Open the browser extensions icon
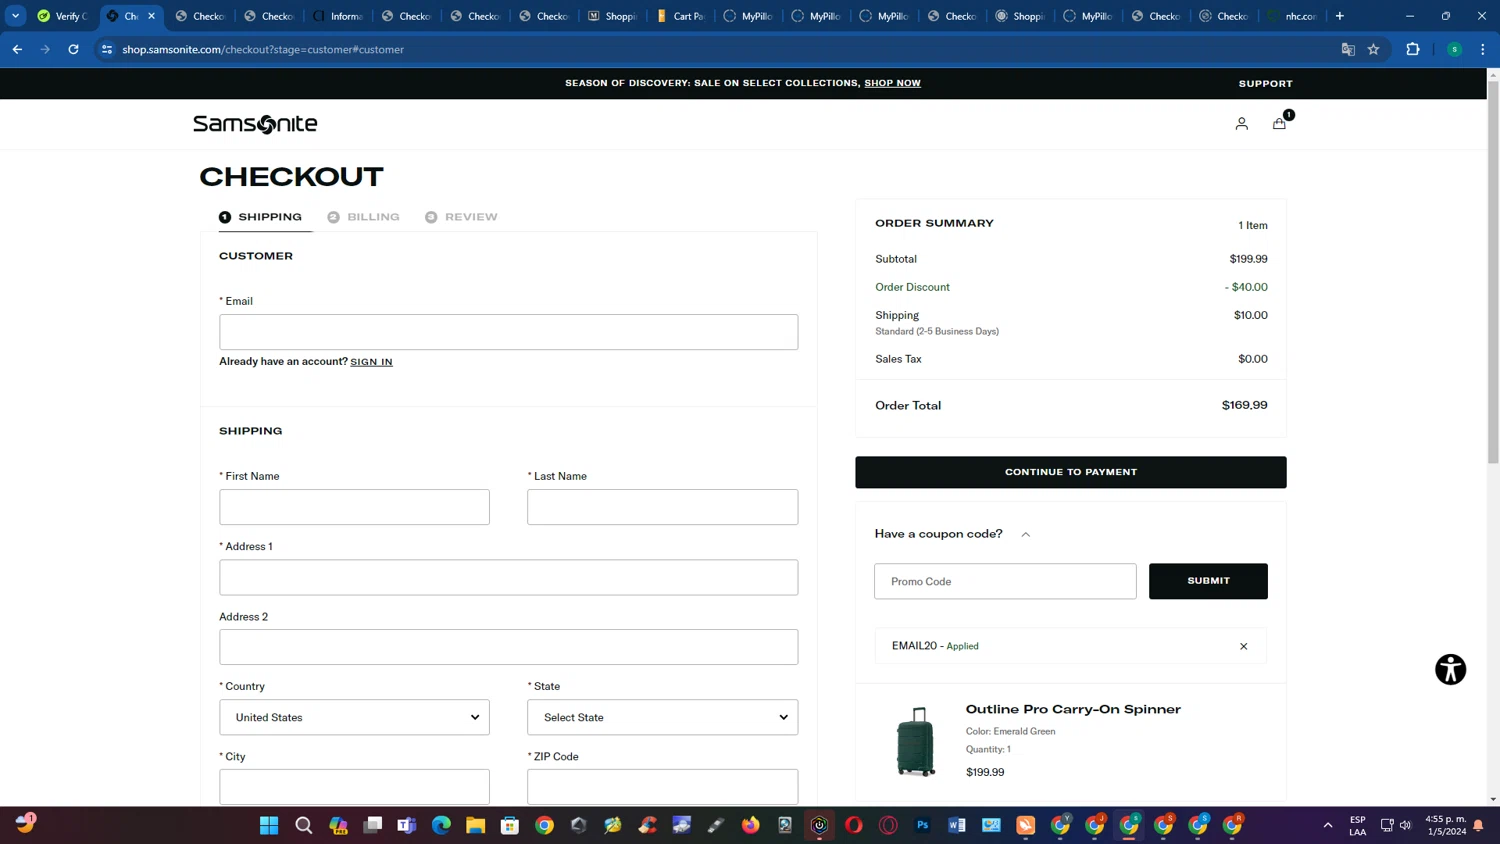 pyautogui.click(x=1413, y=49)
